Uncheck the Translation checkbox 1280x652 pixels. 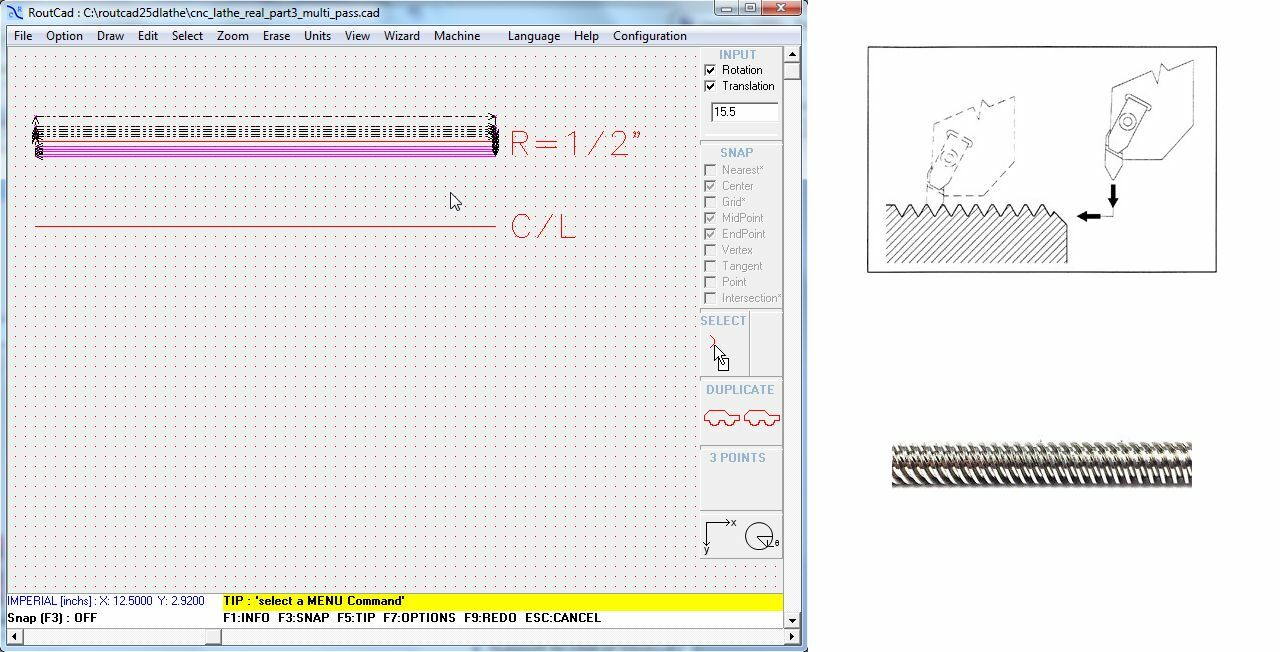(710, 86)
